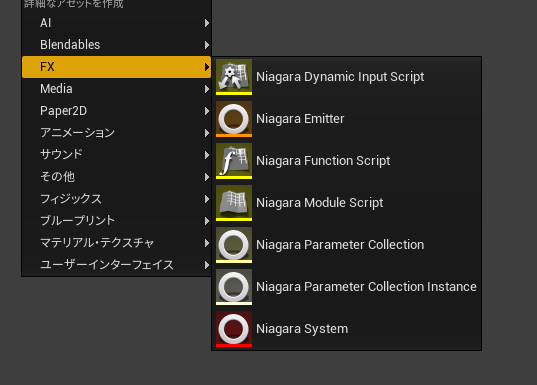
Task: Expand the ユーザーインターフェイス submenu arrow
Action: click(x=207, y=265)
